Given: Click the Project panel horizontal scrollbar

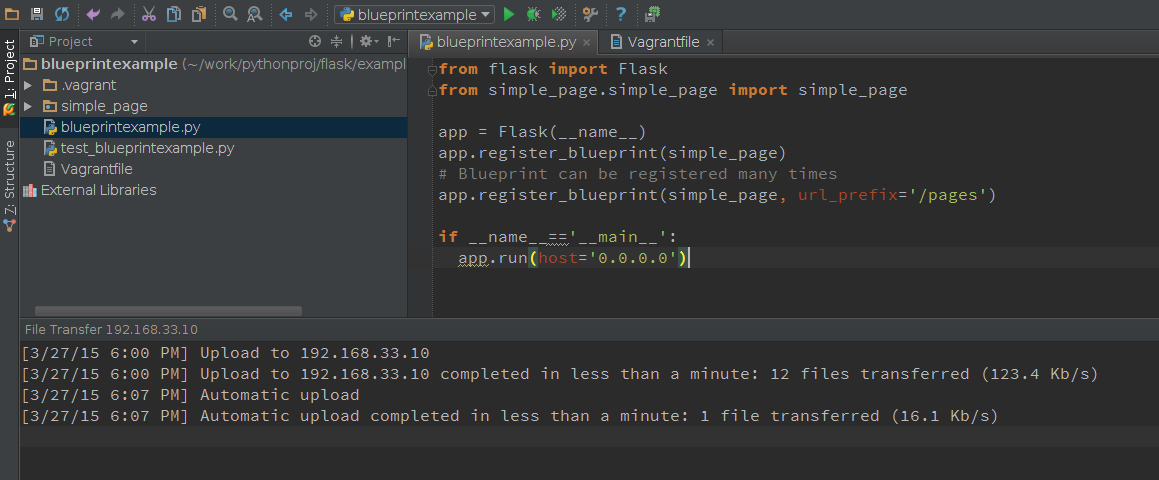Looking at the screenshot, I should [169, 311].
